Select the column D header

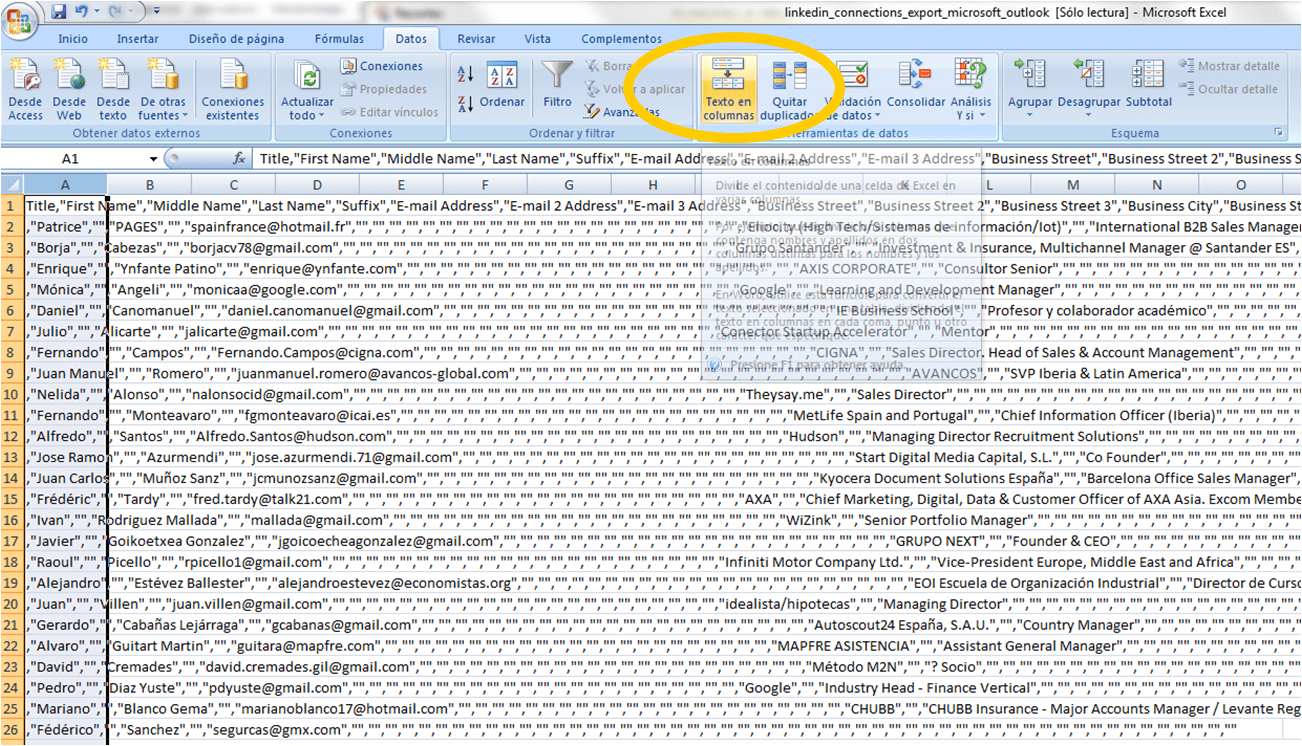(317, 185)
